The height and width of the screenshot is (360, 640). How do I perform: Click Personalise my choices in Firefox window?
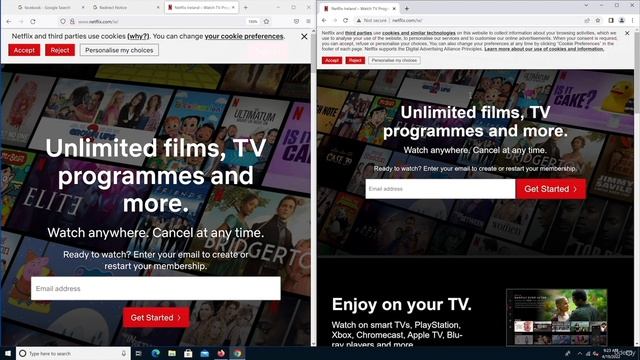(x=119, y=50)
